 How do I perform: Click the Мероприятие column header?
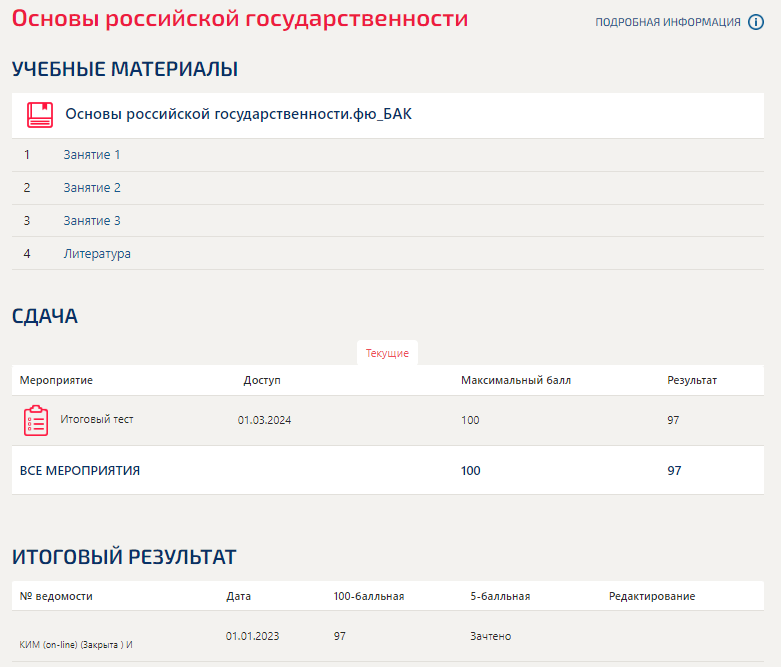56,380
